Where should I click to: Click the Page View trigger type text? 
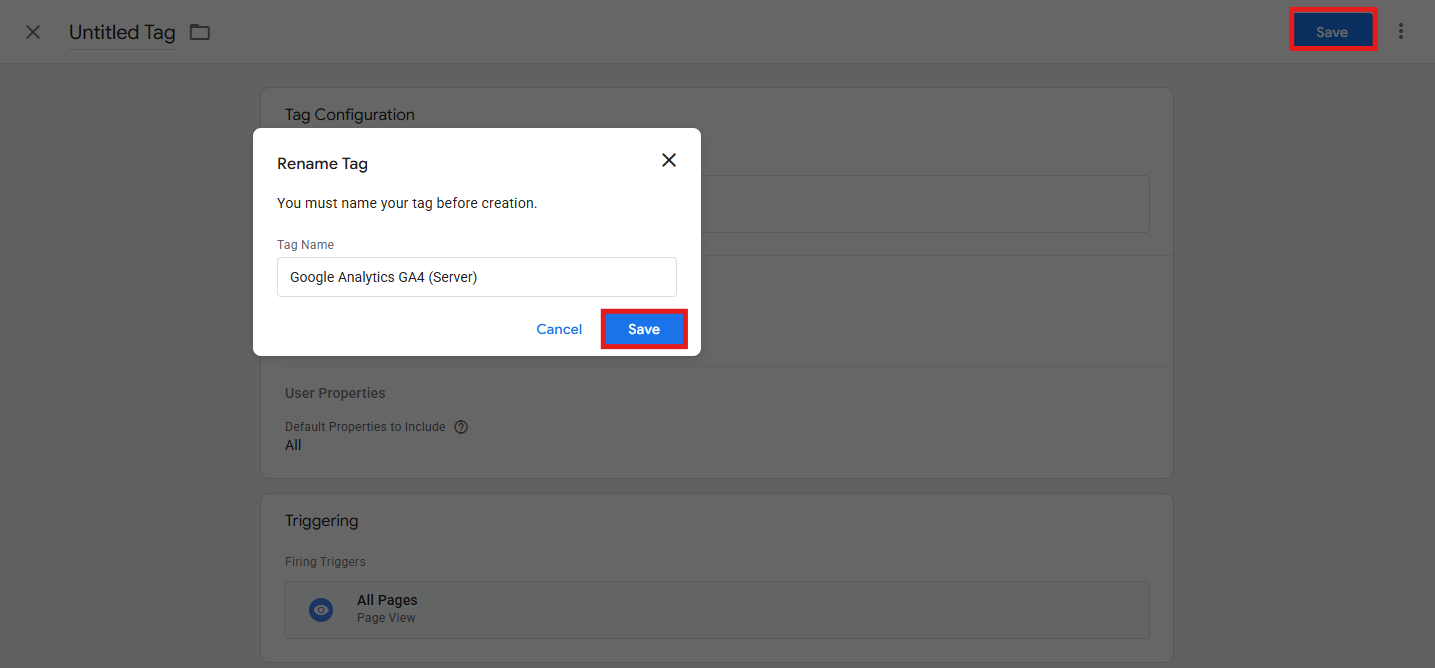tap(386, 618)
